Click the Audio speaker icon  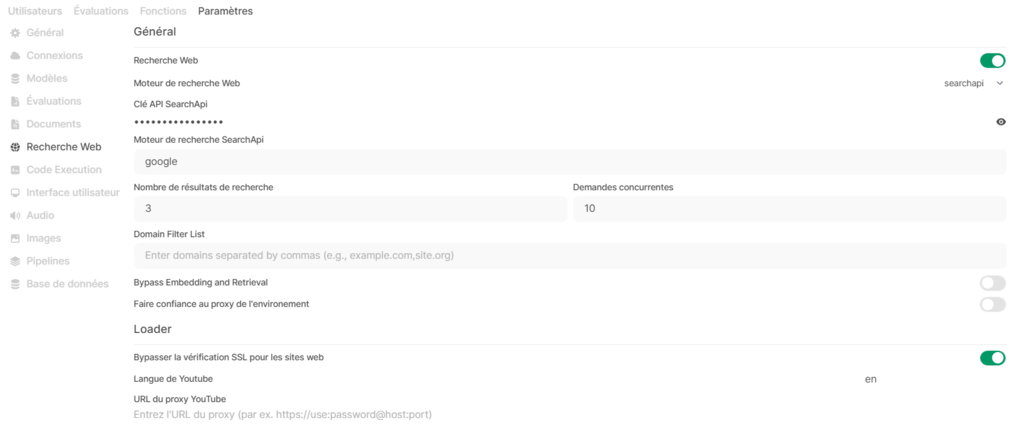pos(16,215)
